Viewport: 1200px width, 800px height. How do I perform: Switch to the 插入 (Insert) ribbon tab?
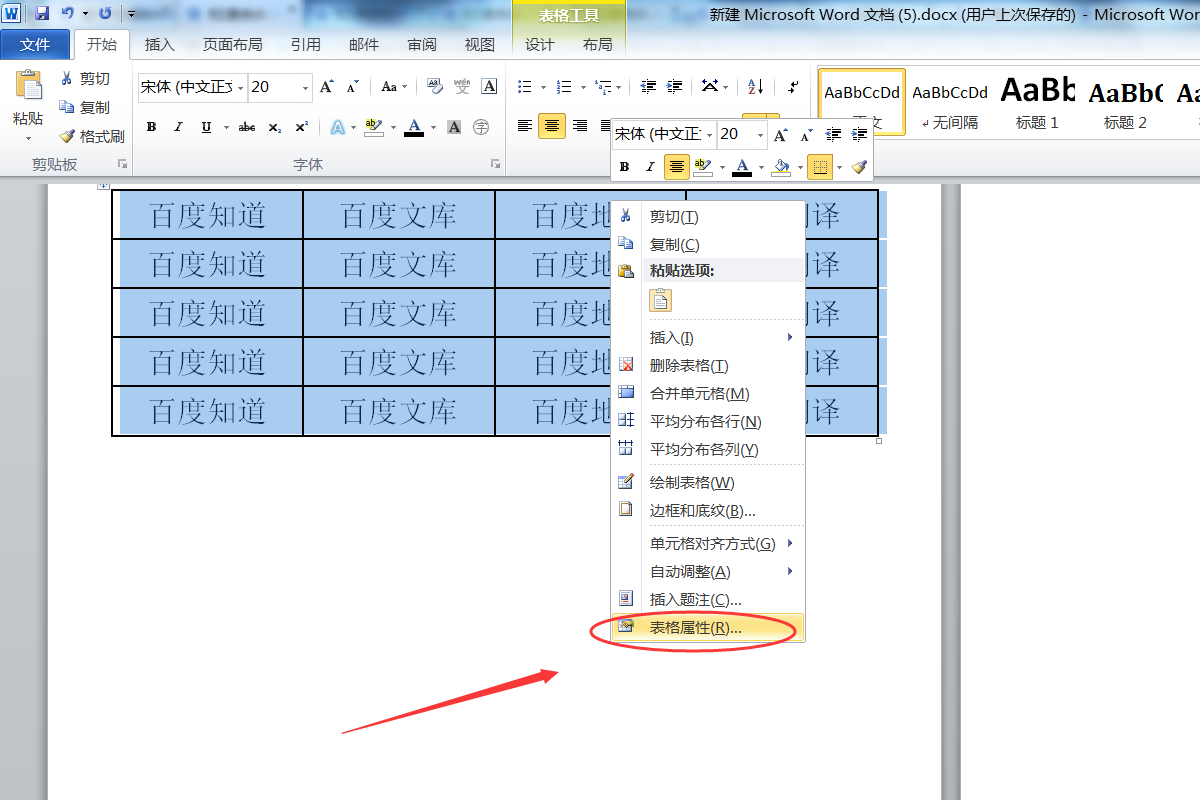coord(160,44)
